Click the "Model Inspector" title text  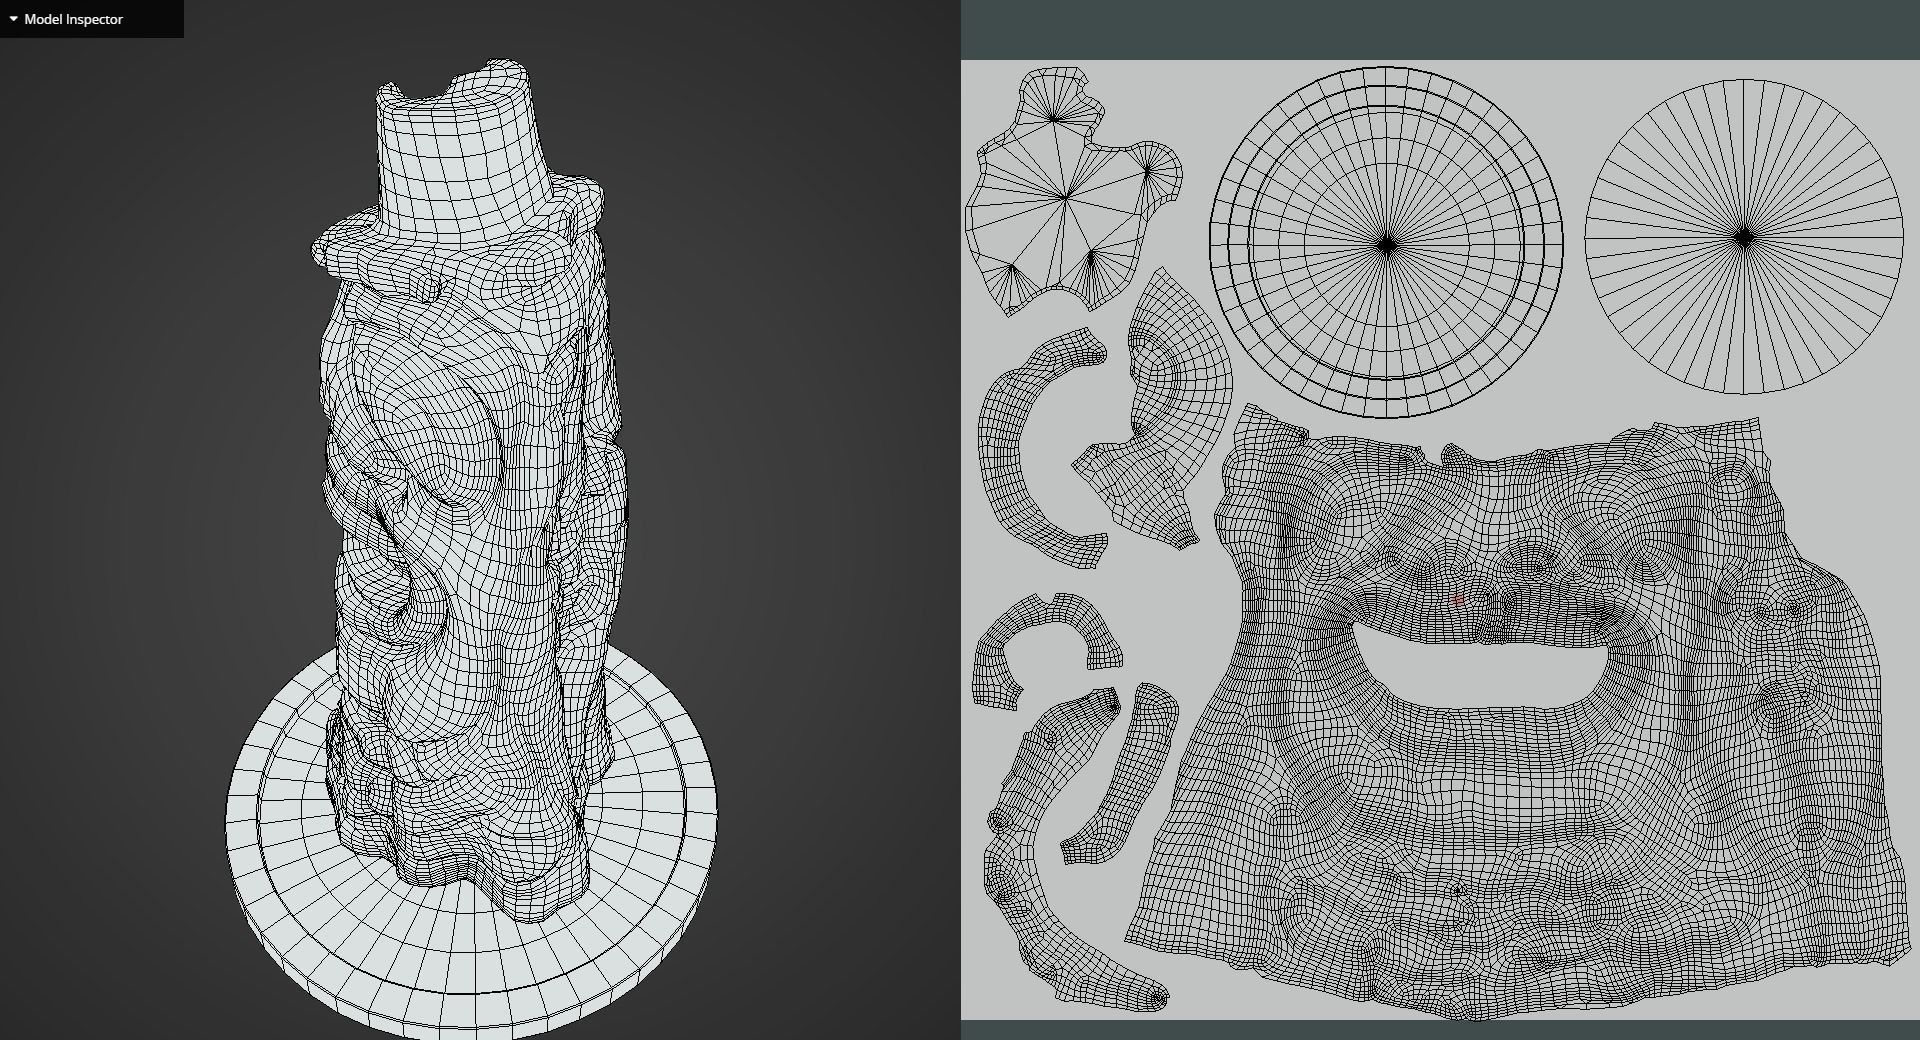(x=73, y=19)
